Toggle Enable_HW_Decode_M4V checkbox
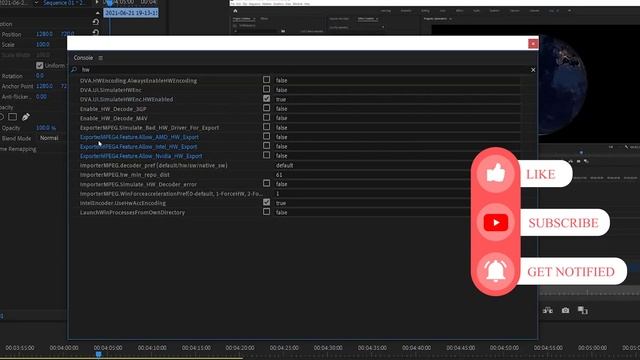 click(x=267, y=117)
